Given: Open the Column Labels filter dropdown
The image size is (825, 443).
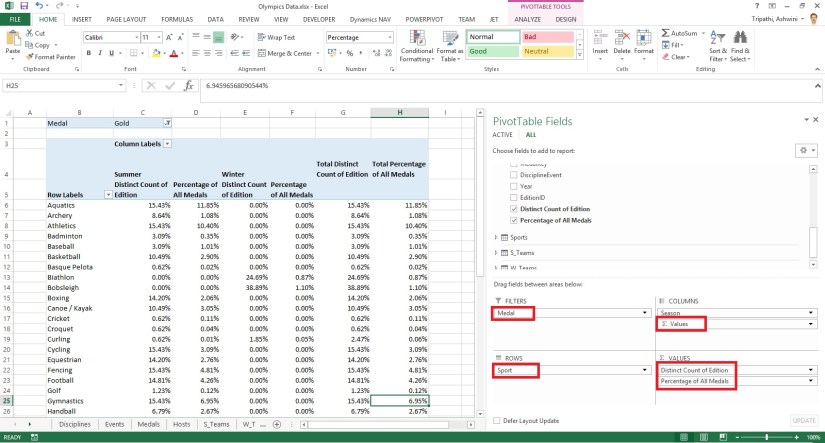Looking at the screenshot, I should click(x=167, y=144).
